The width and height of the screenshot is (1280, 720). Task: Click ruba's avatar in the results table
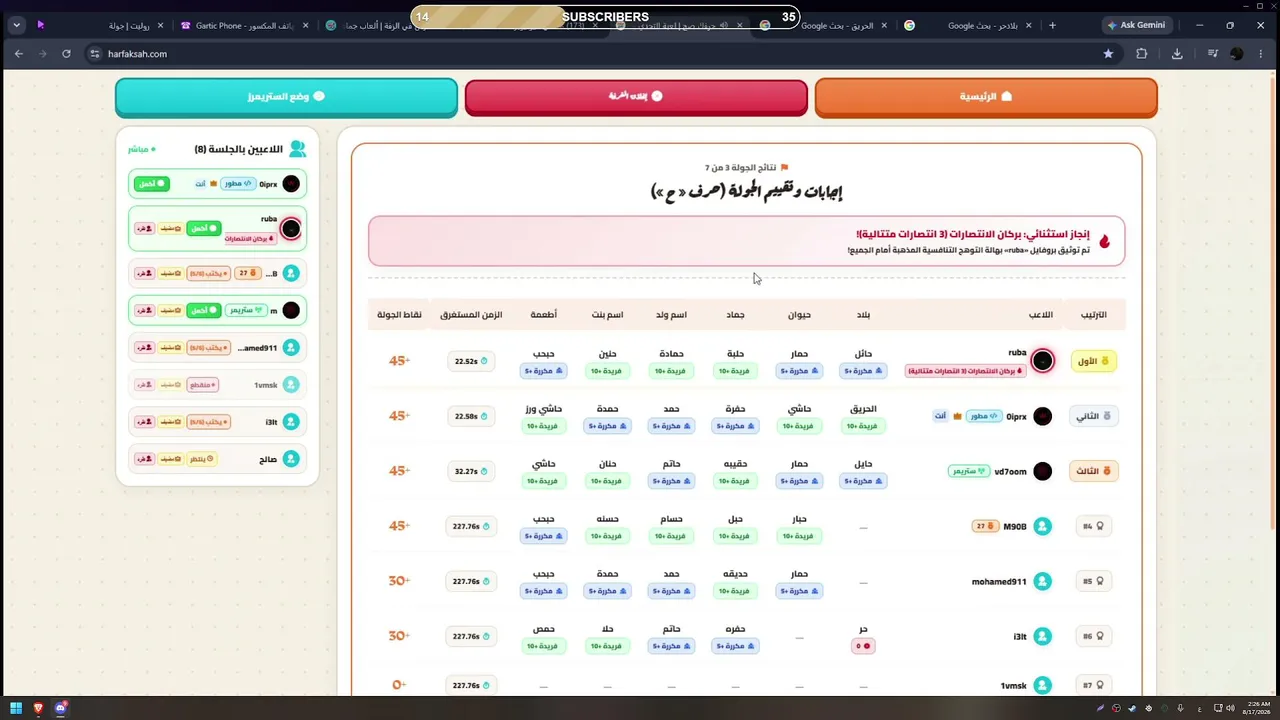pyautogui.click(x=1043, y=361)
